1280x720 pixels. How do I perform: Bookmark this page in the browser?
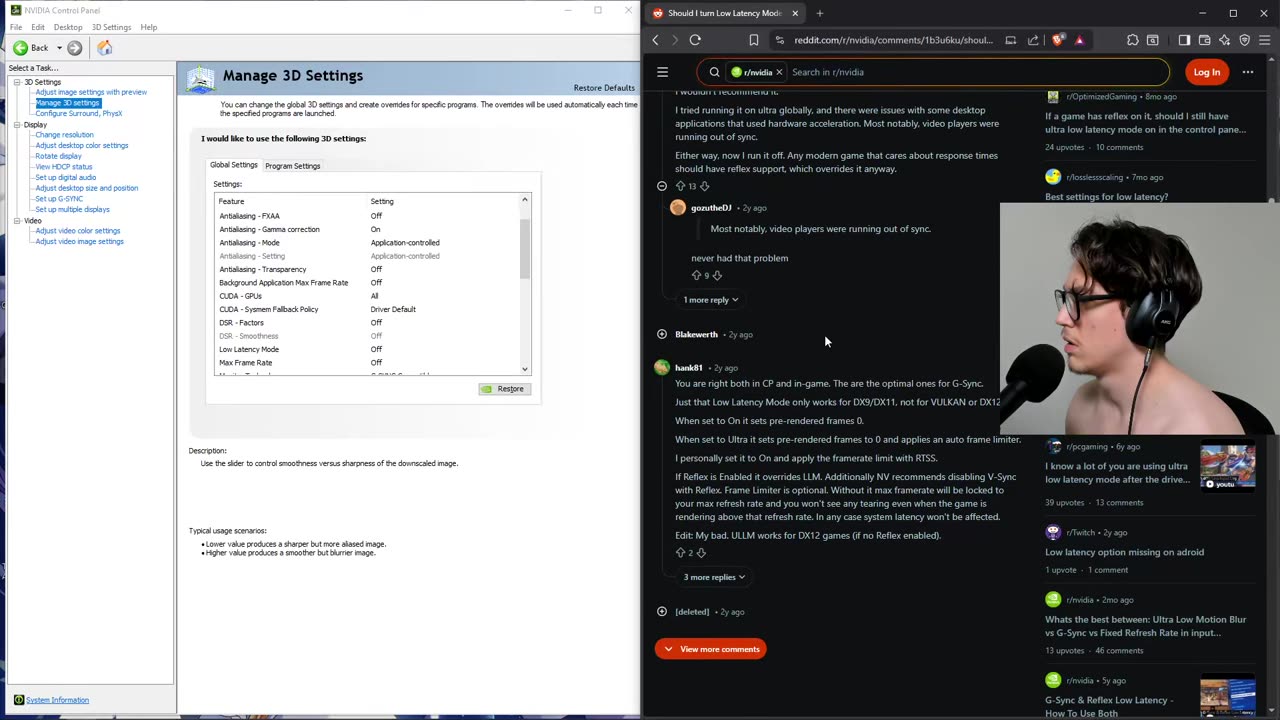[753, 40]
